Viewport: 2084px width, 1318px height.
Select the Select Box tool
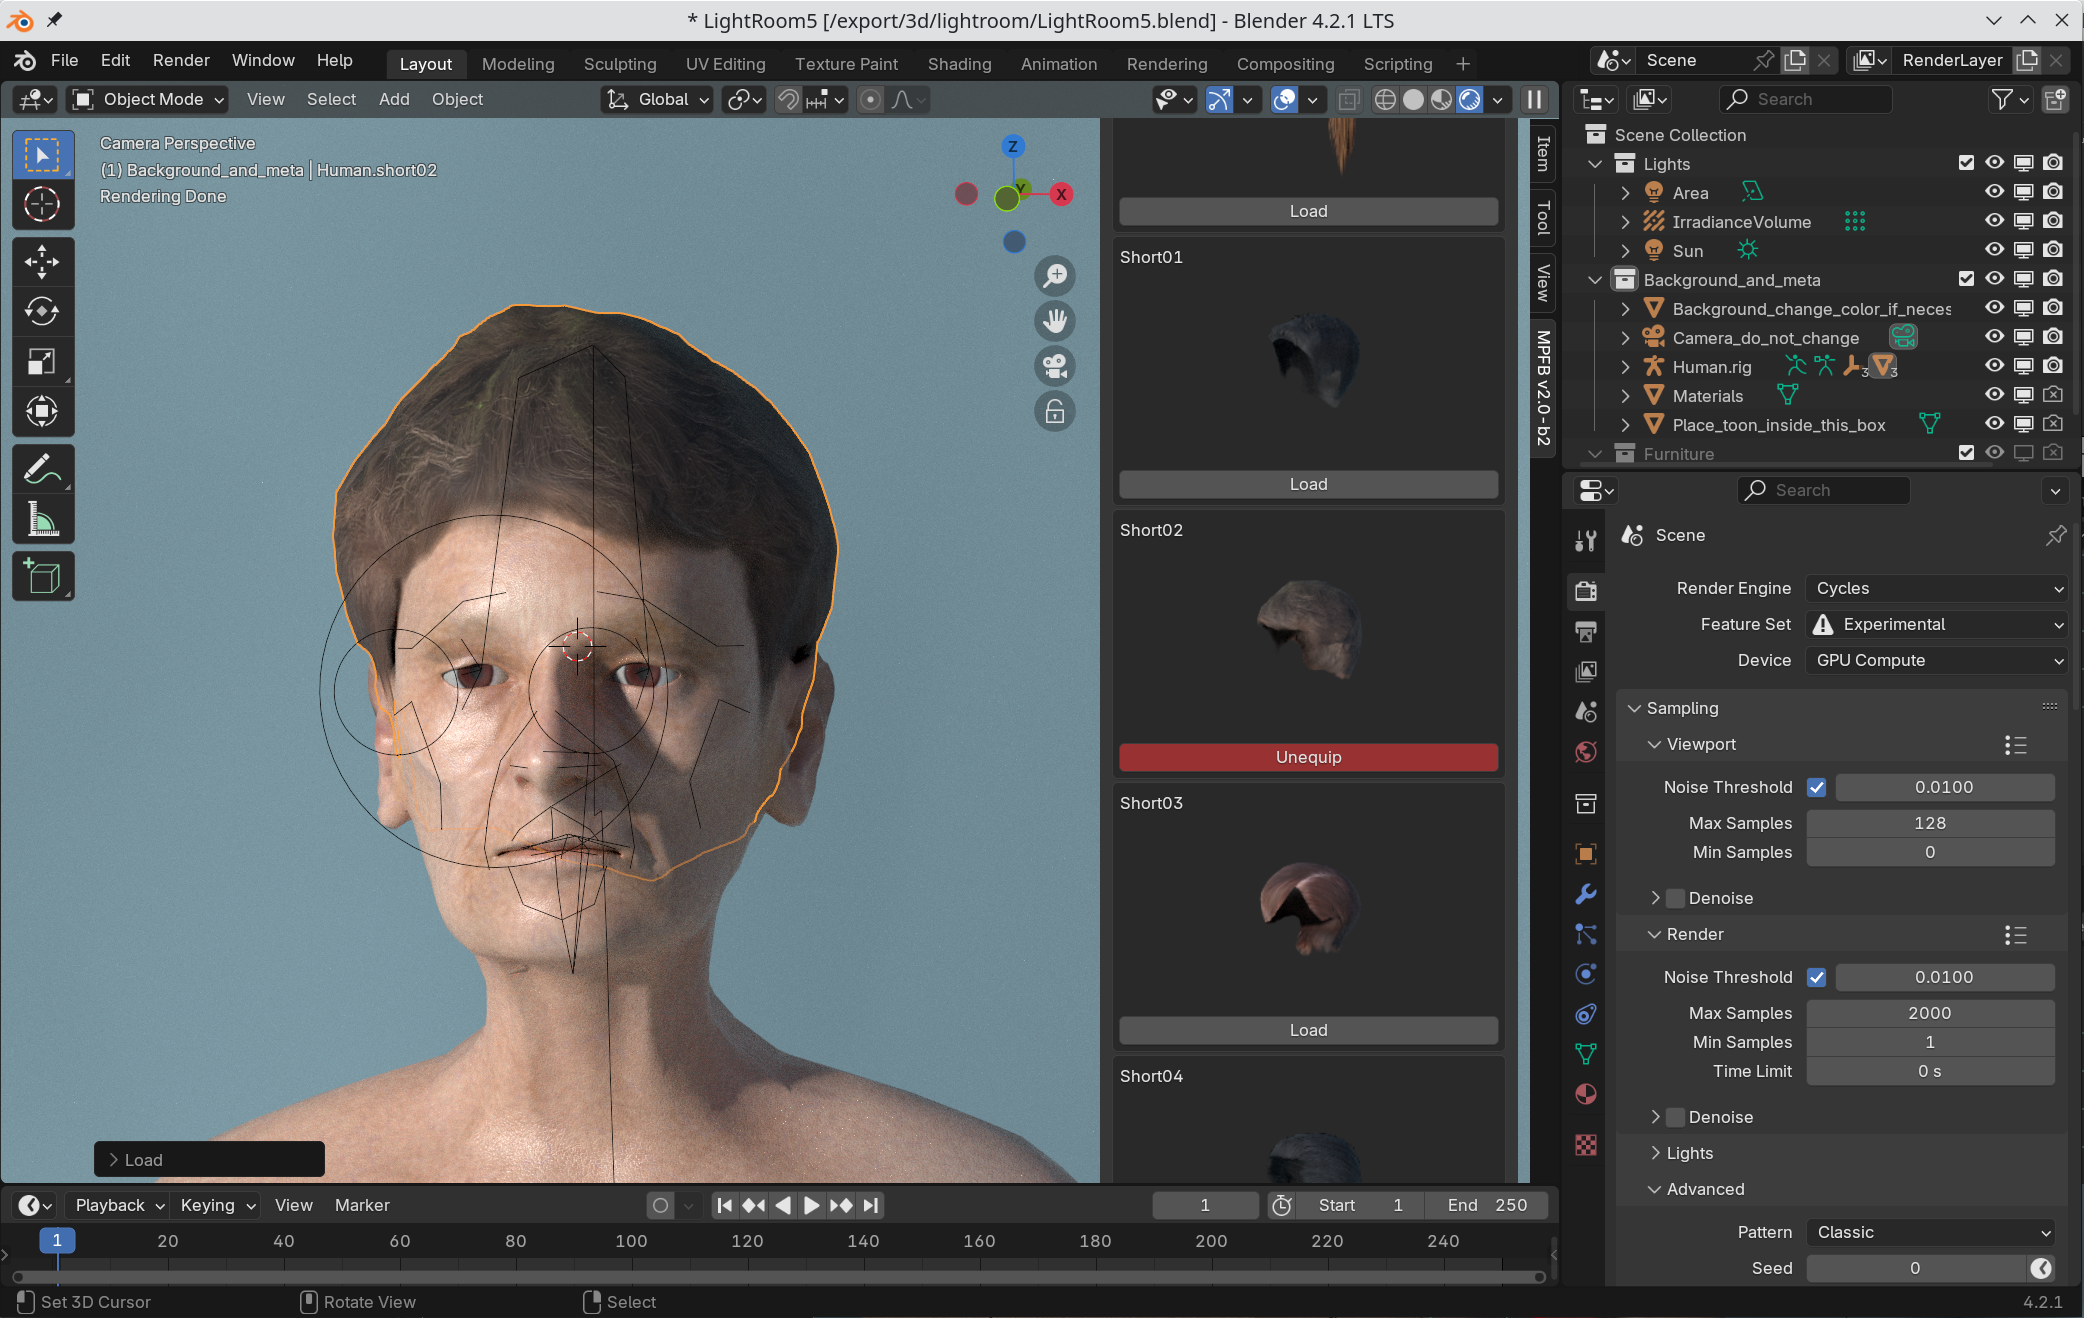tap(42, 155)
